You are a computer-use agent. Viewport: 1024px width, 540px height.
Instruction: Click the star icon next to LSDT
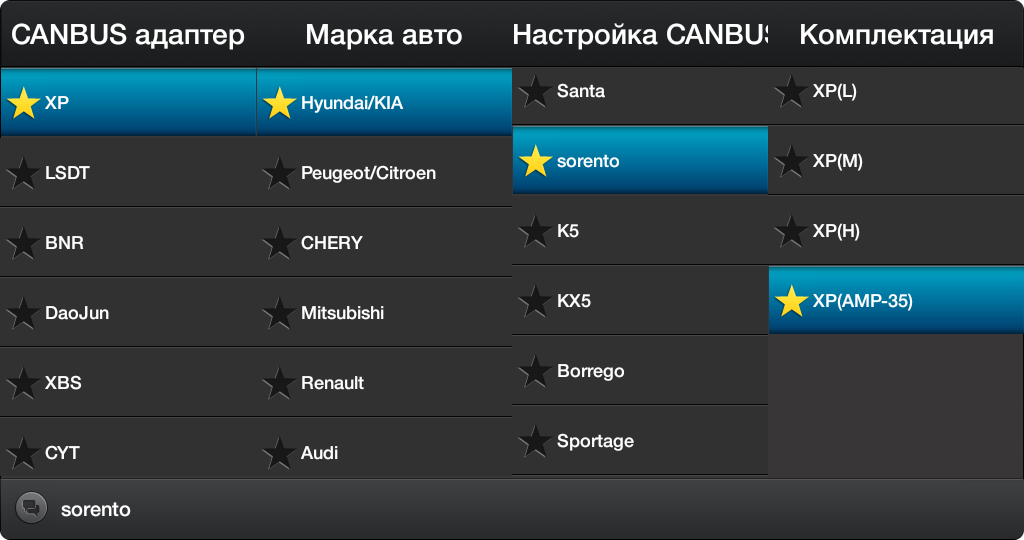[x=23, y=173]
